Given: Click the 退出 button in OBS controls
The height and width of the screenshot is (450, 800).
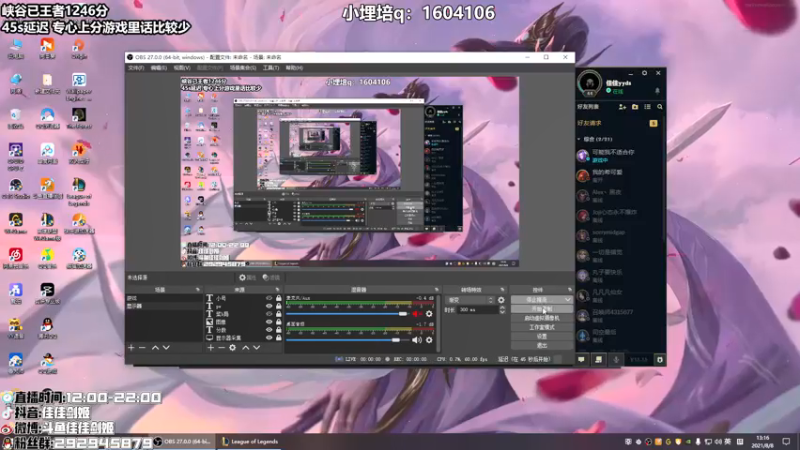Looking at the screenshot, I should (541, 346).
